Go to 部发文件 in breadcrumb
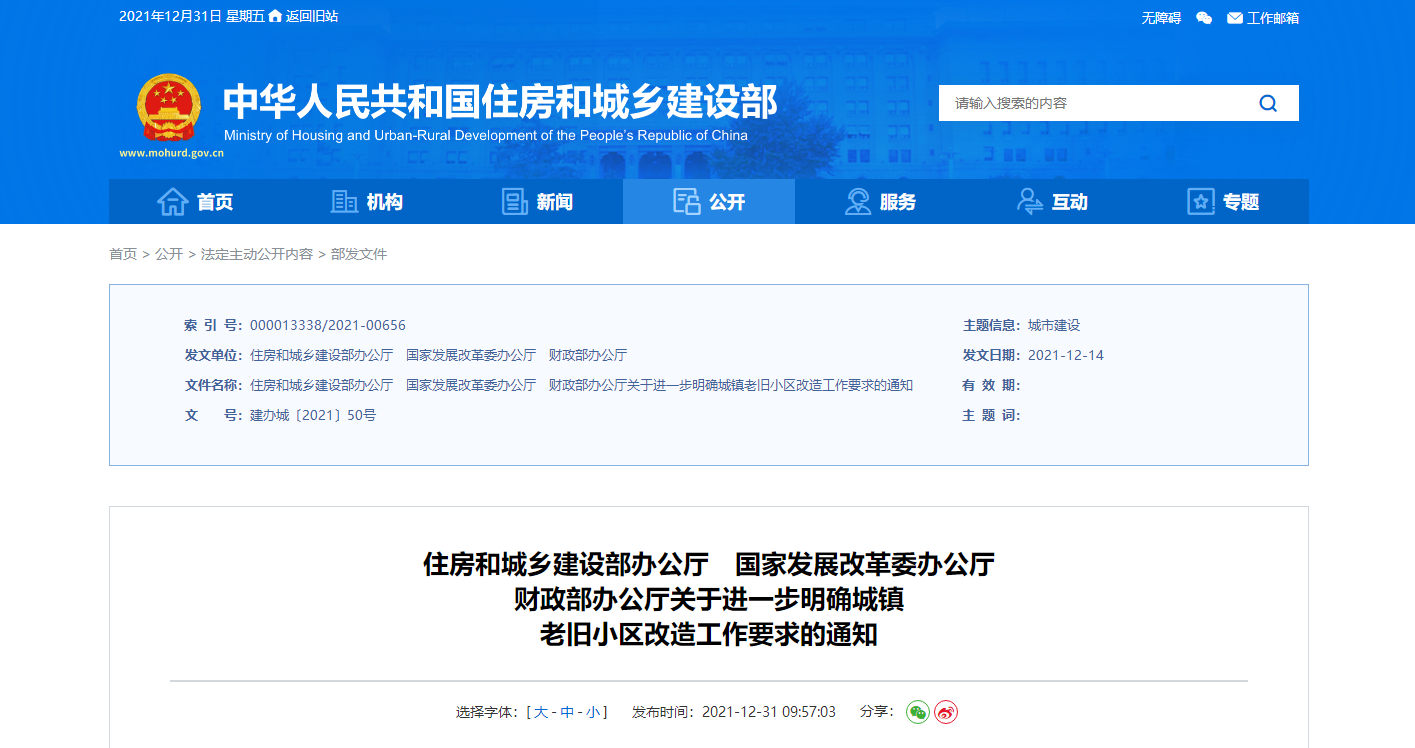The image size is (1415, 748). (359, 254)
